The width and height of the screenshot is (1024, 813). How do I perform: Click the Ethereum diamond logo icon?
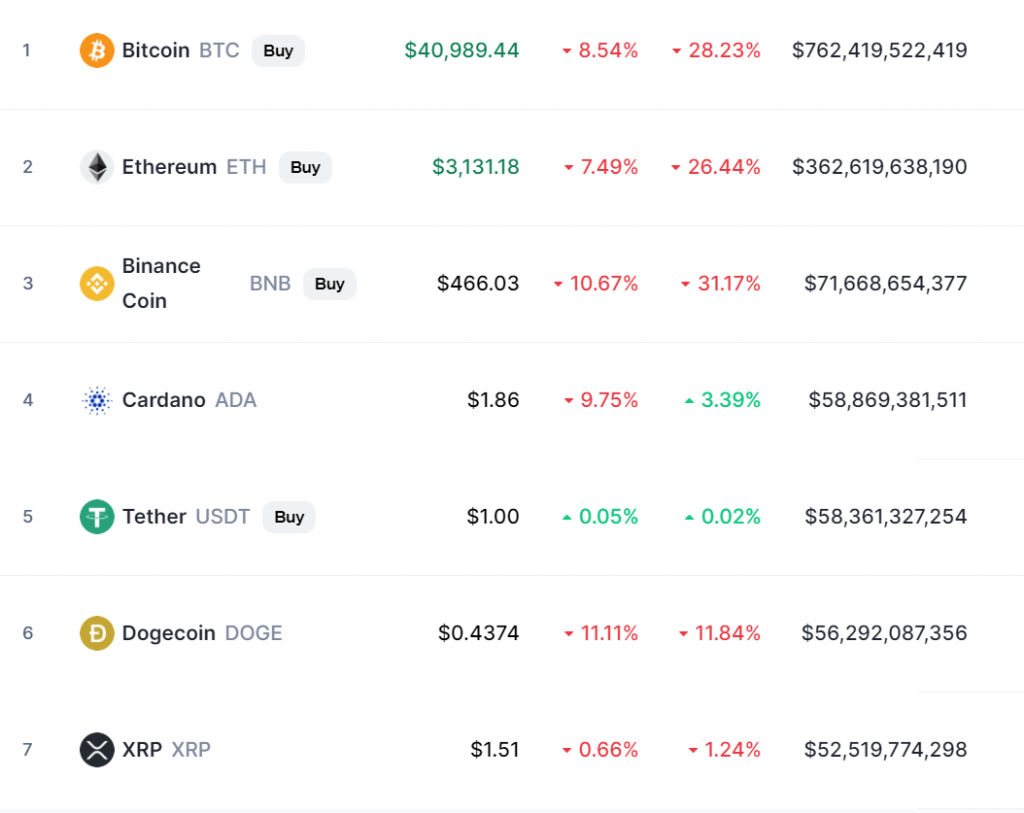[x=97, y=167]
